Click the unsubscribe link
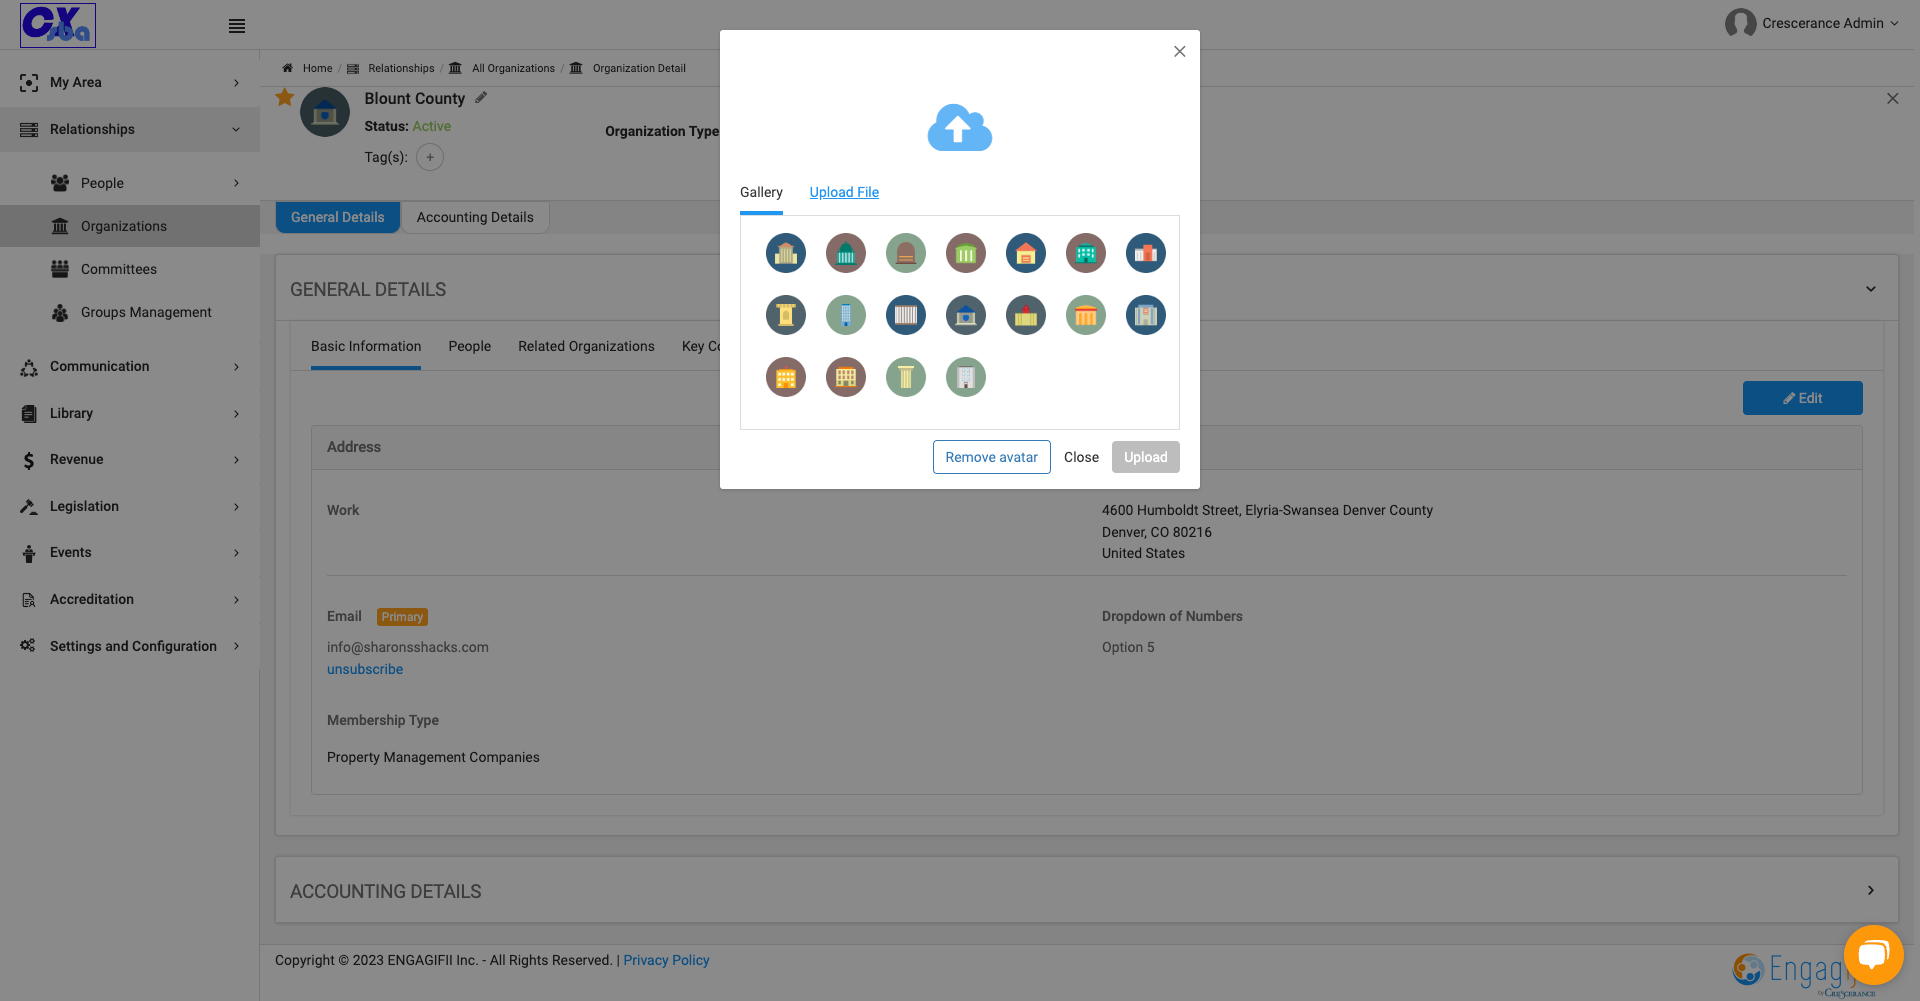Screen dimensions: 1920x1001 click(x=365, y=669)
